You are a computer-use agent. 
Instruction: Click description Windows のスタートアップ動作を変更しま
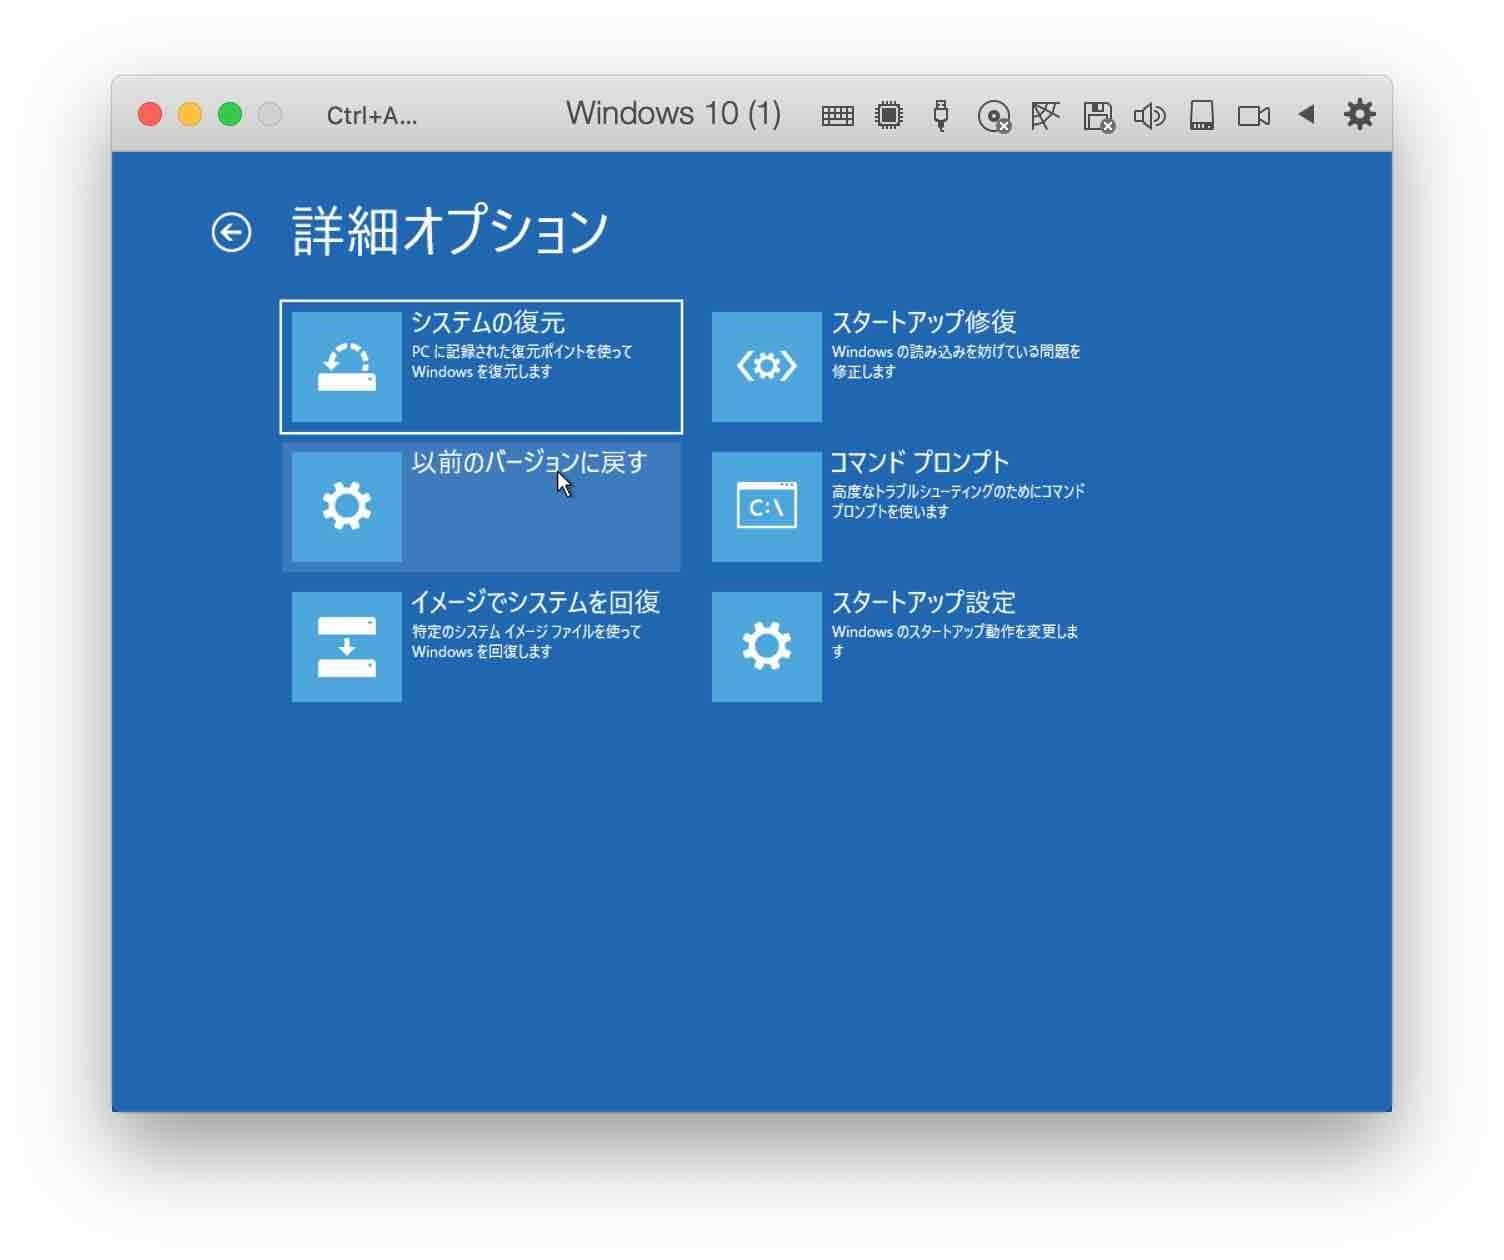click(x=955, y=632)
